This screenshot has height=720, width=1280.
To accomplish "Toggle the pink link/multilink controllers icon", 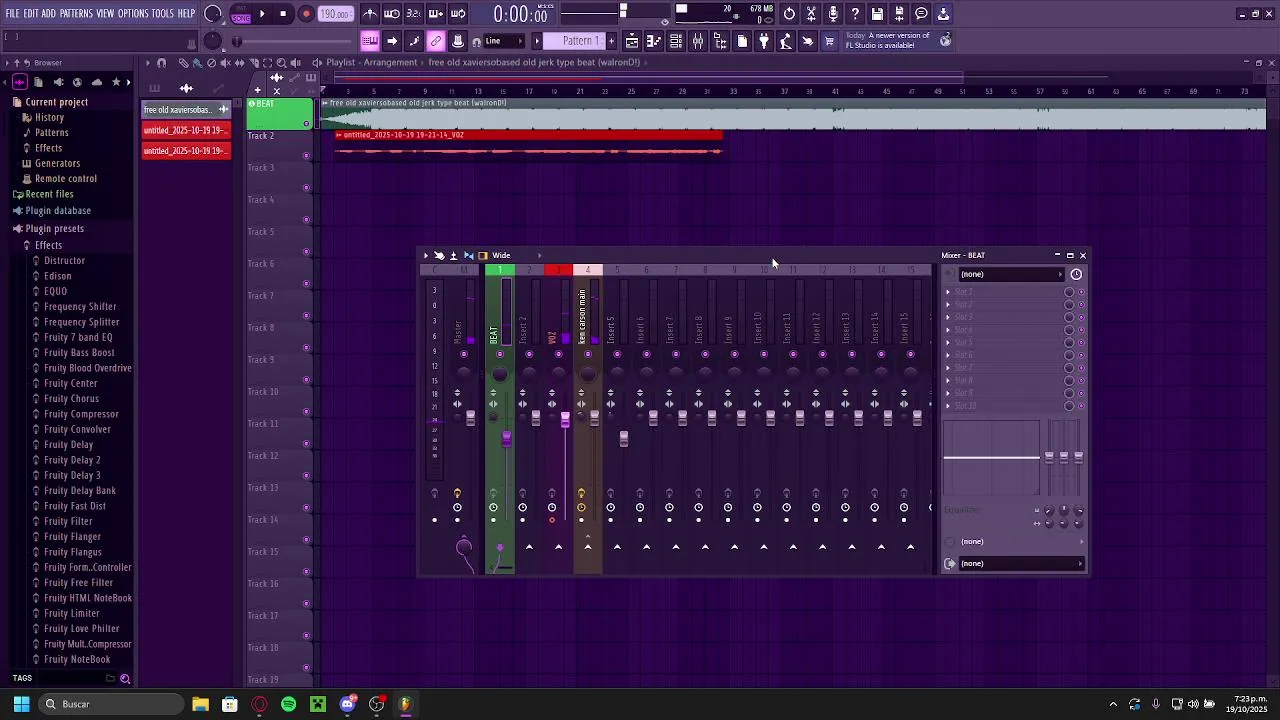I will pos(436,41).
